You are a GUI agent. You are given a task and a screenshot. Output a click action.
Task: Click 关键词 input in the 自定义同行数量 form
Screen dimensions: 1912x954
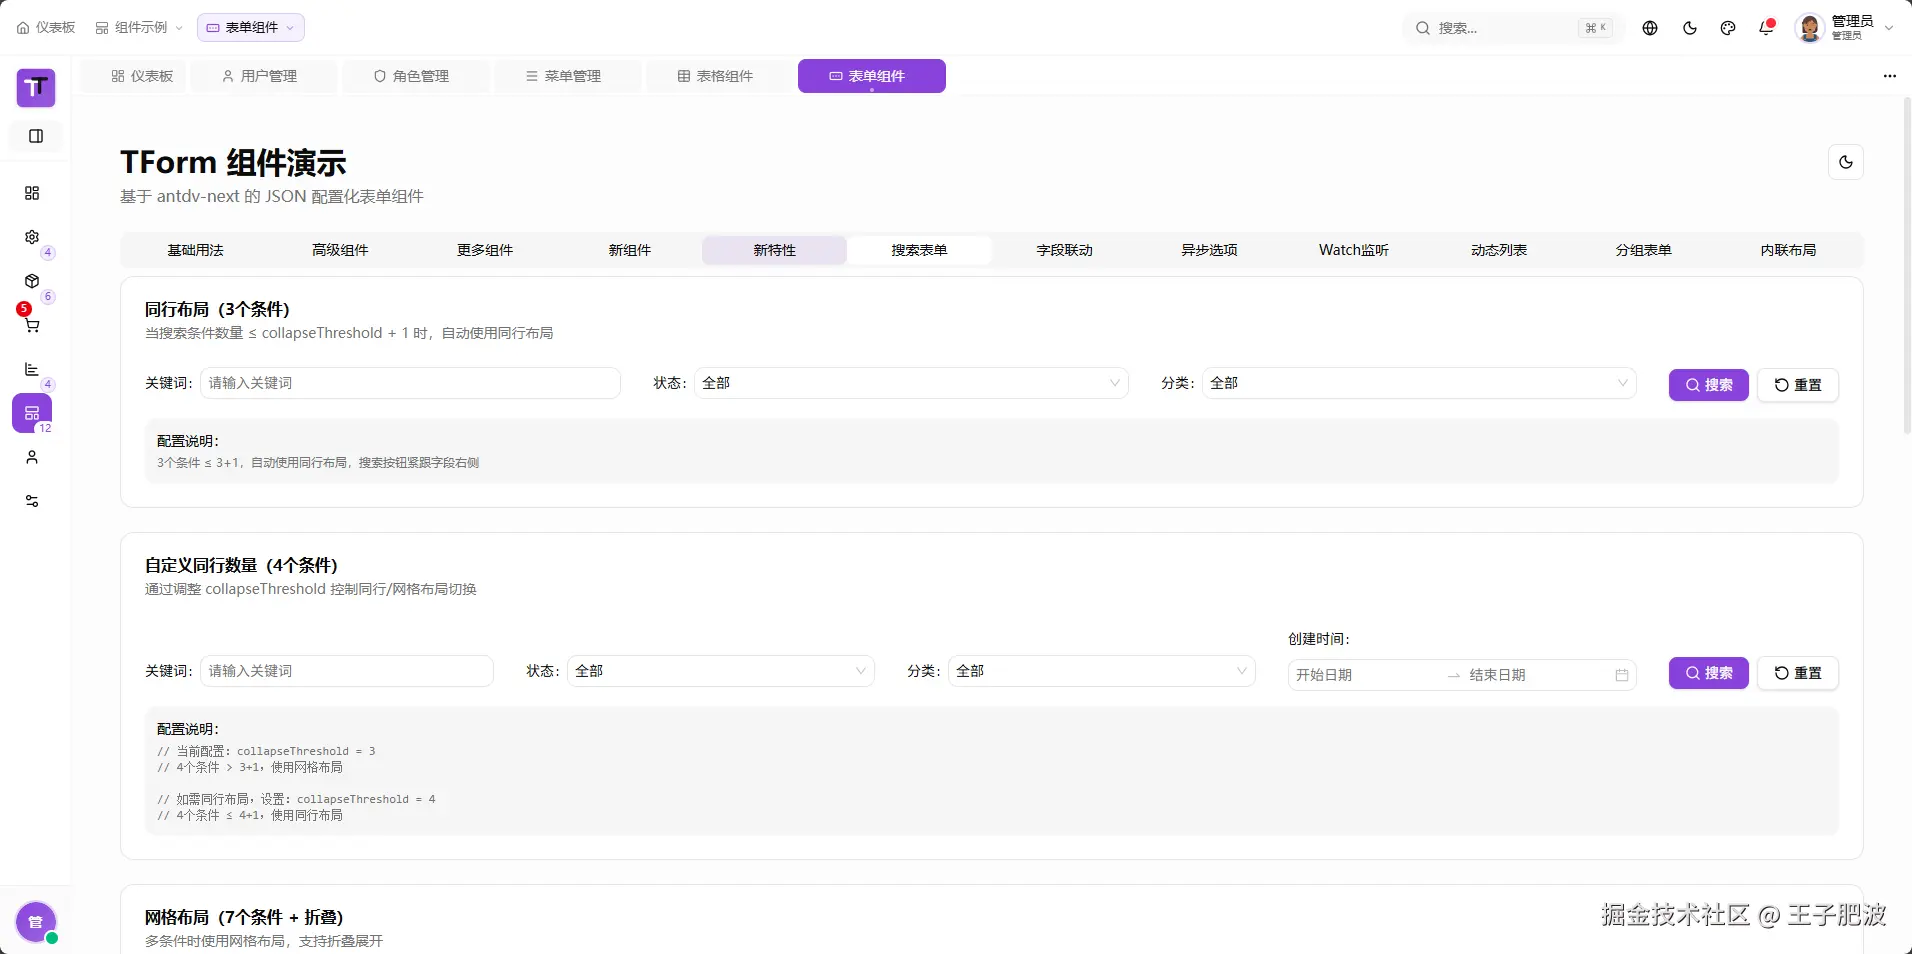pyautogui.click(x=347, y=671)
